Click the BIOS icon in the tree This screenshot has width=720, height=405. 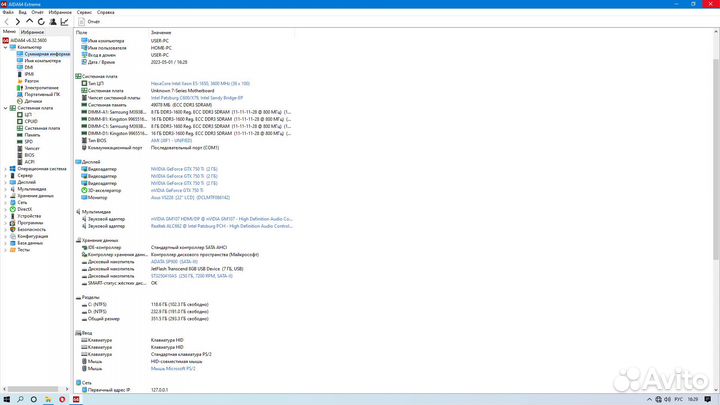pos(20,155)
